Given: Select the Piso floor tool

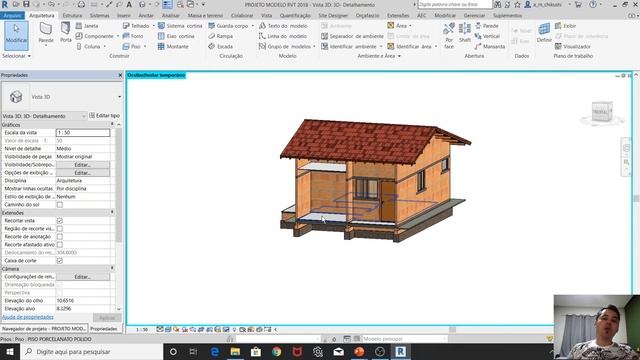Looking at the screenshot, I should [x=132, y=47].
